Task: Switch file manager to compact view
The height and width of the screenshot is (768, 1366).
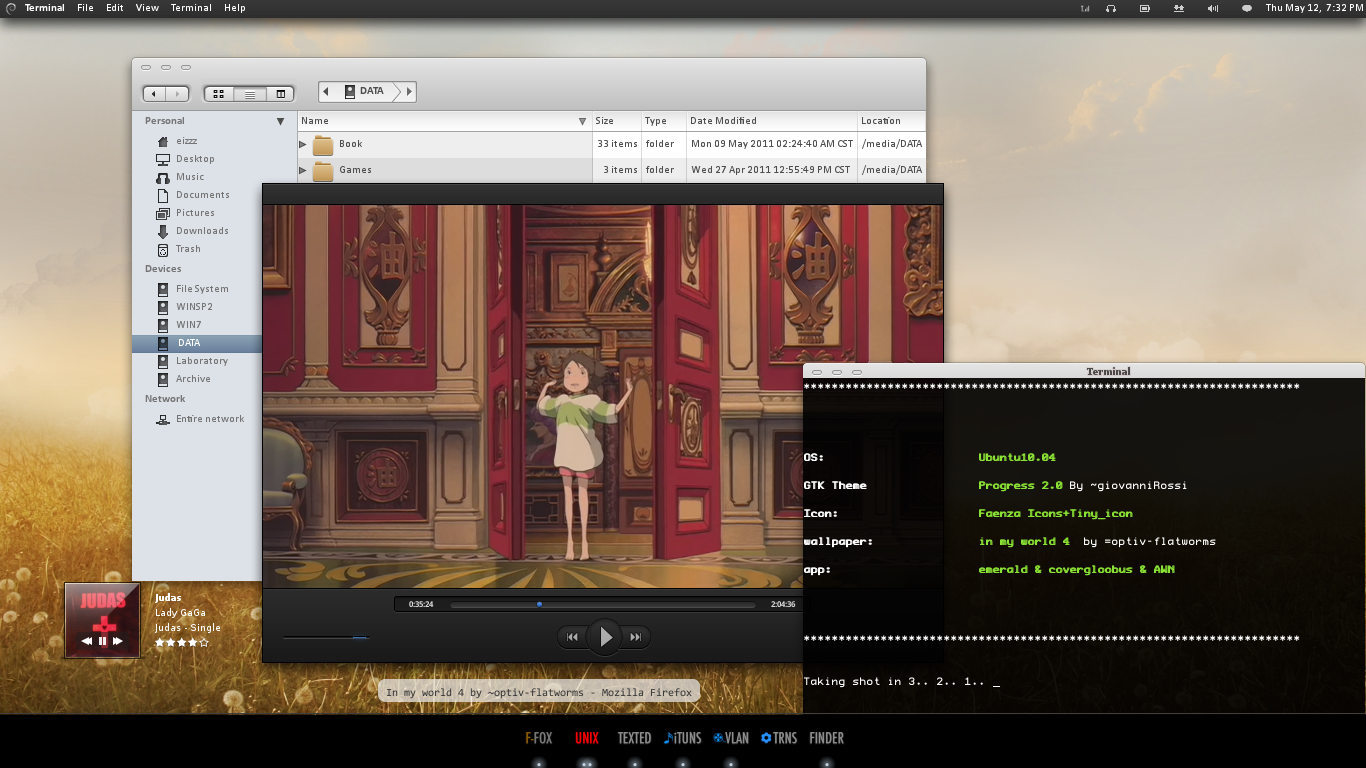Action: [x=280, y=94]
